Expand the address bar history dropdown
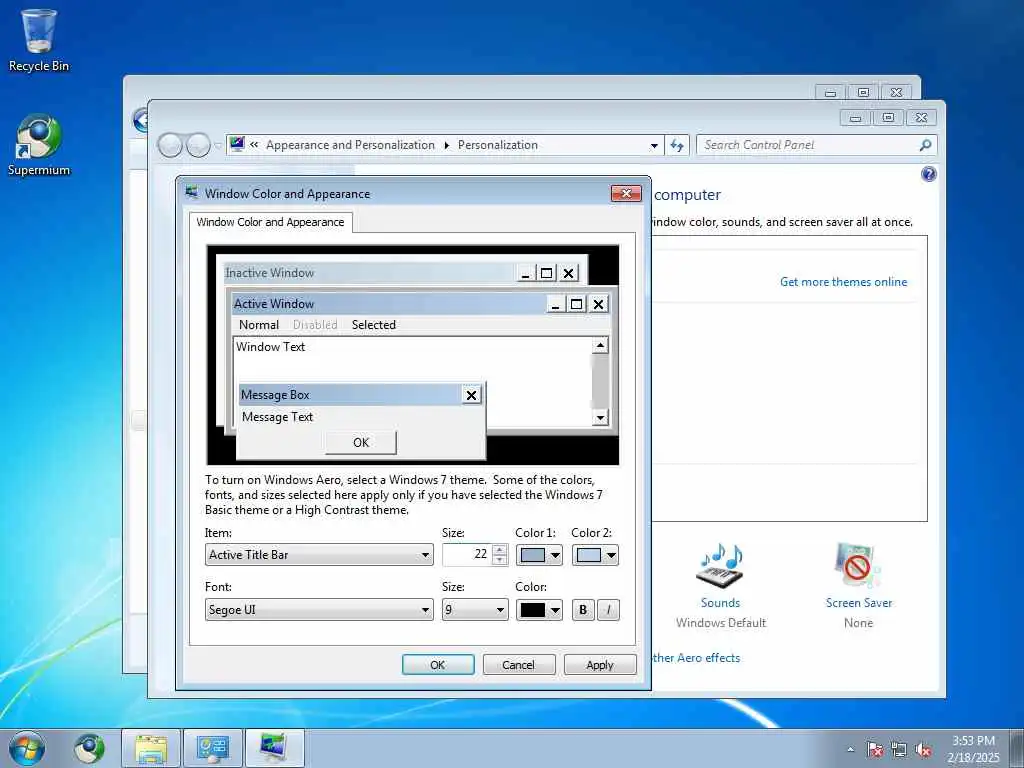The height and width of the screenshot is (768, 1024). pos(654,146)
